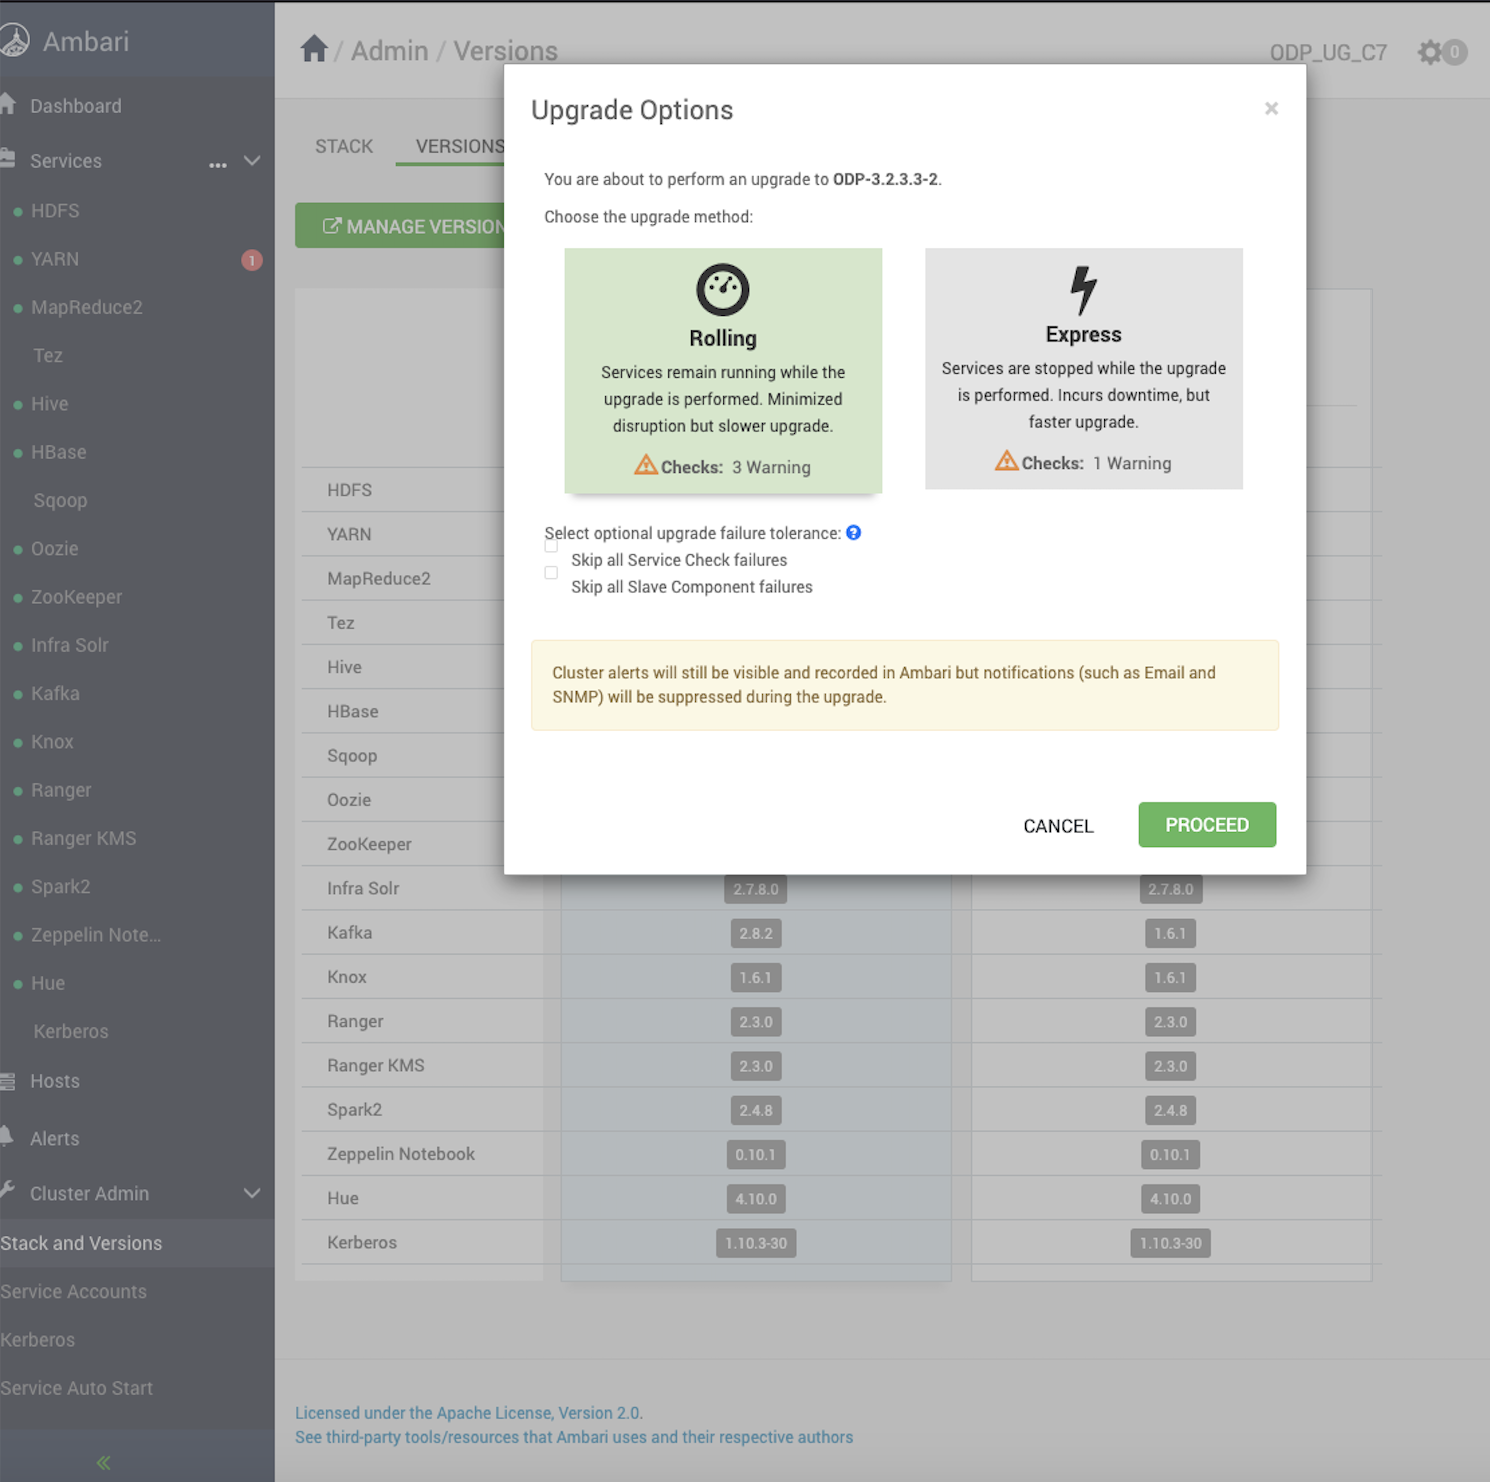The image size is (1490, 1482).
Task: Click the Ambari logo icon
Action: point(14,41)
